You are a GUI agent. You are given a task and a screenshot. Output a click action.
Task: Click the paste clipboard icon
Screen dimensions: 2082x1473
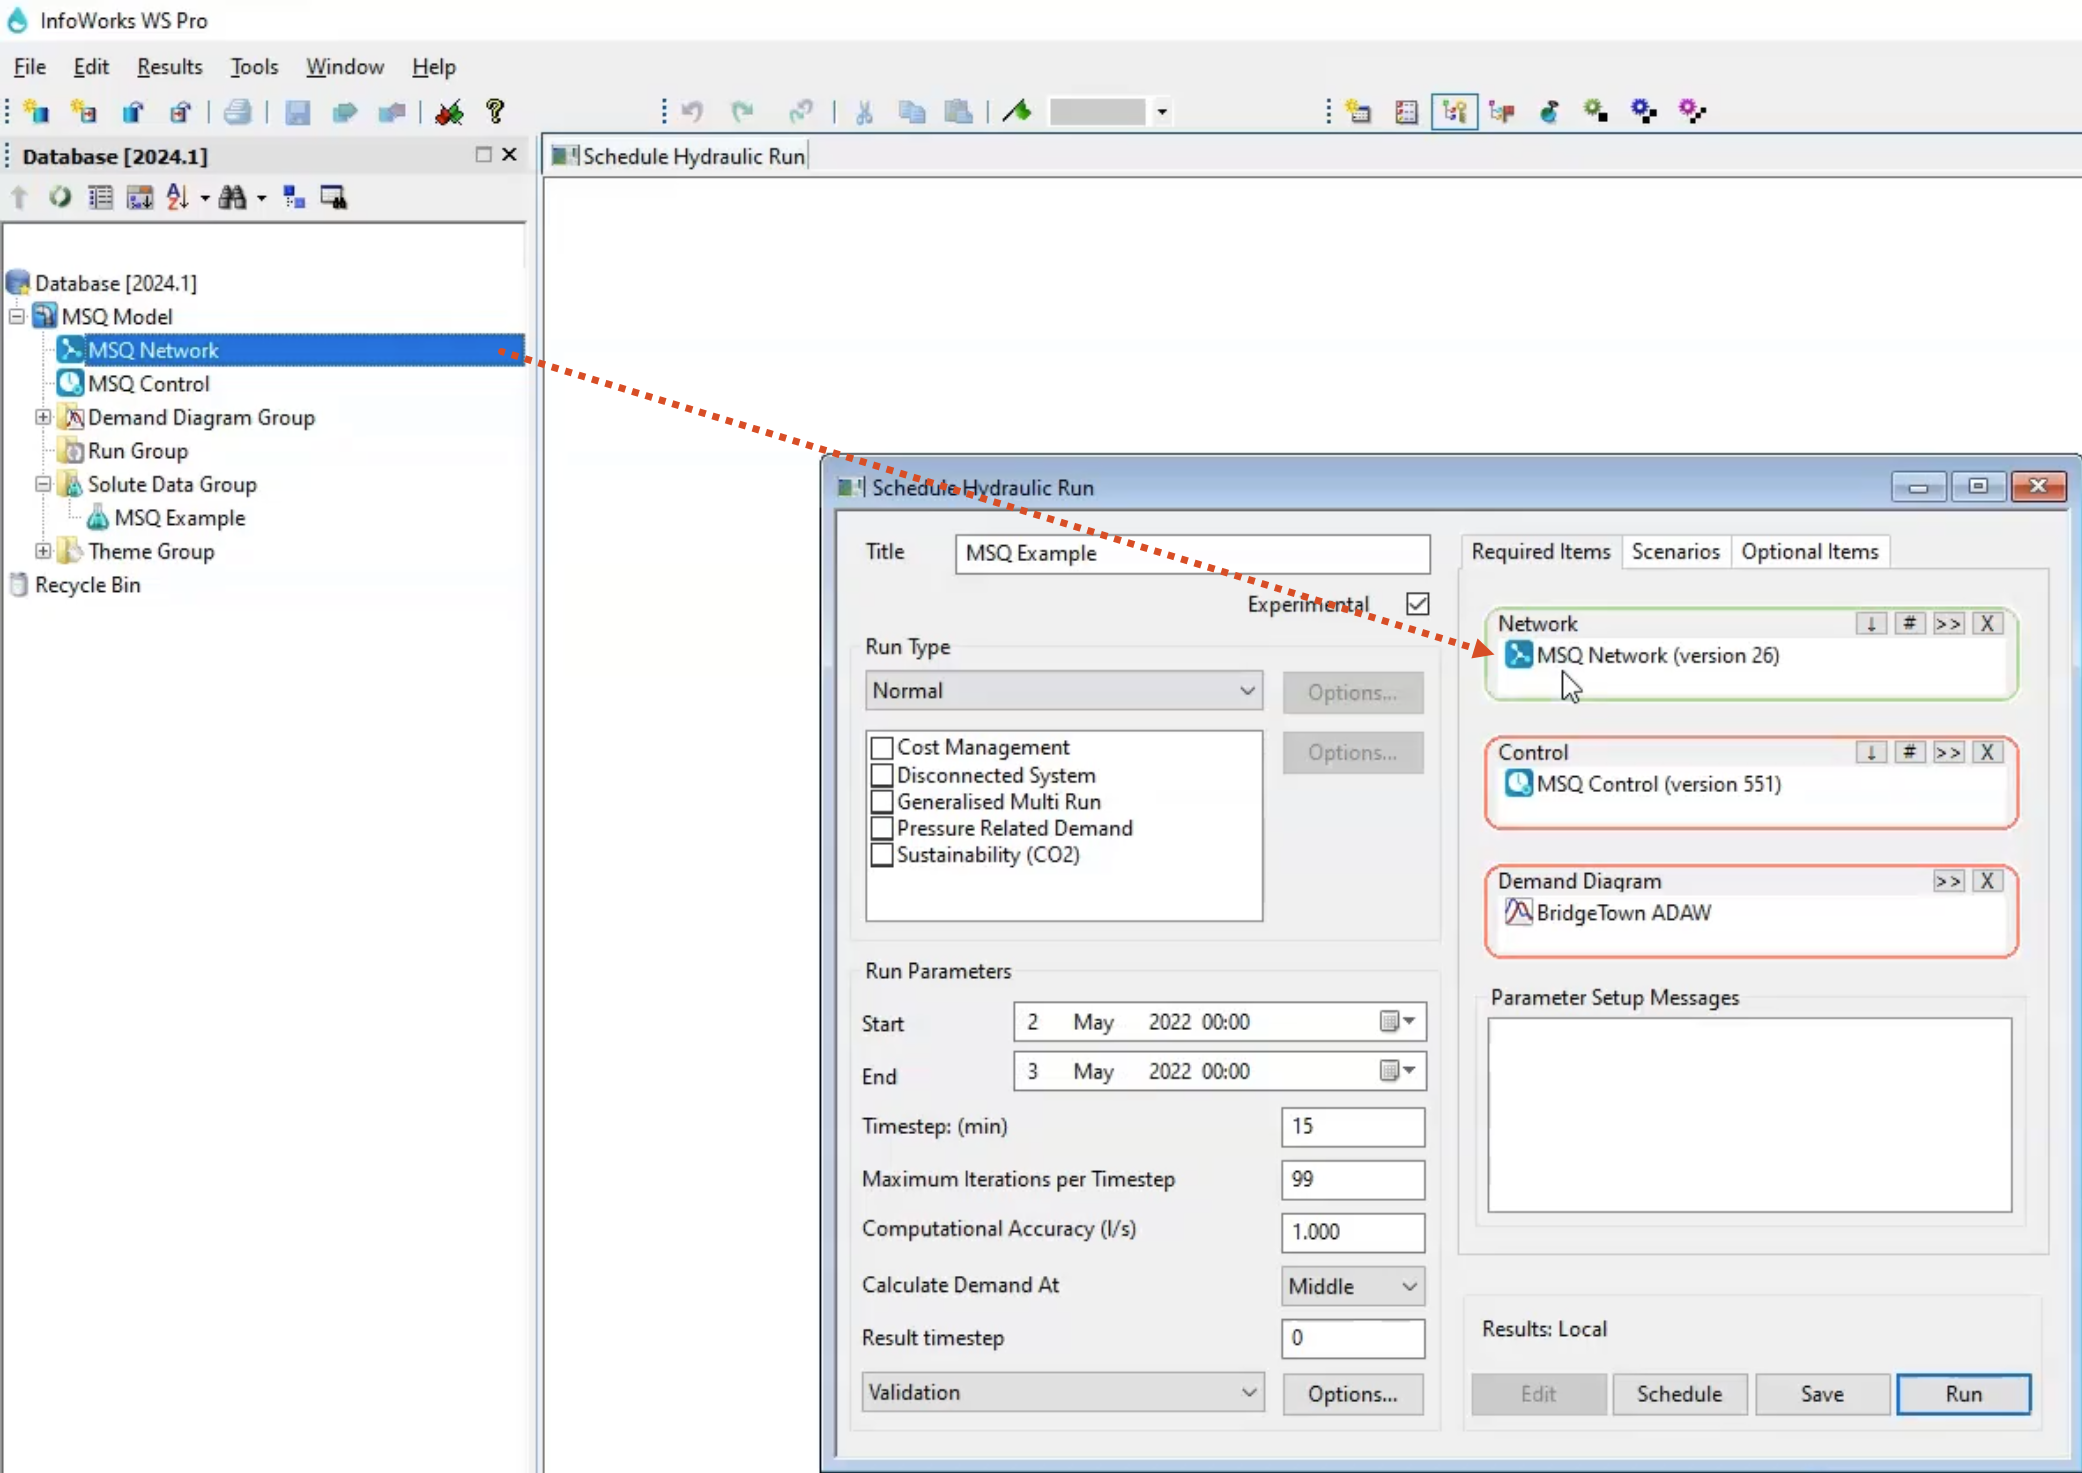pos(958,111)
